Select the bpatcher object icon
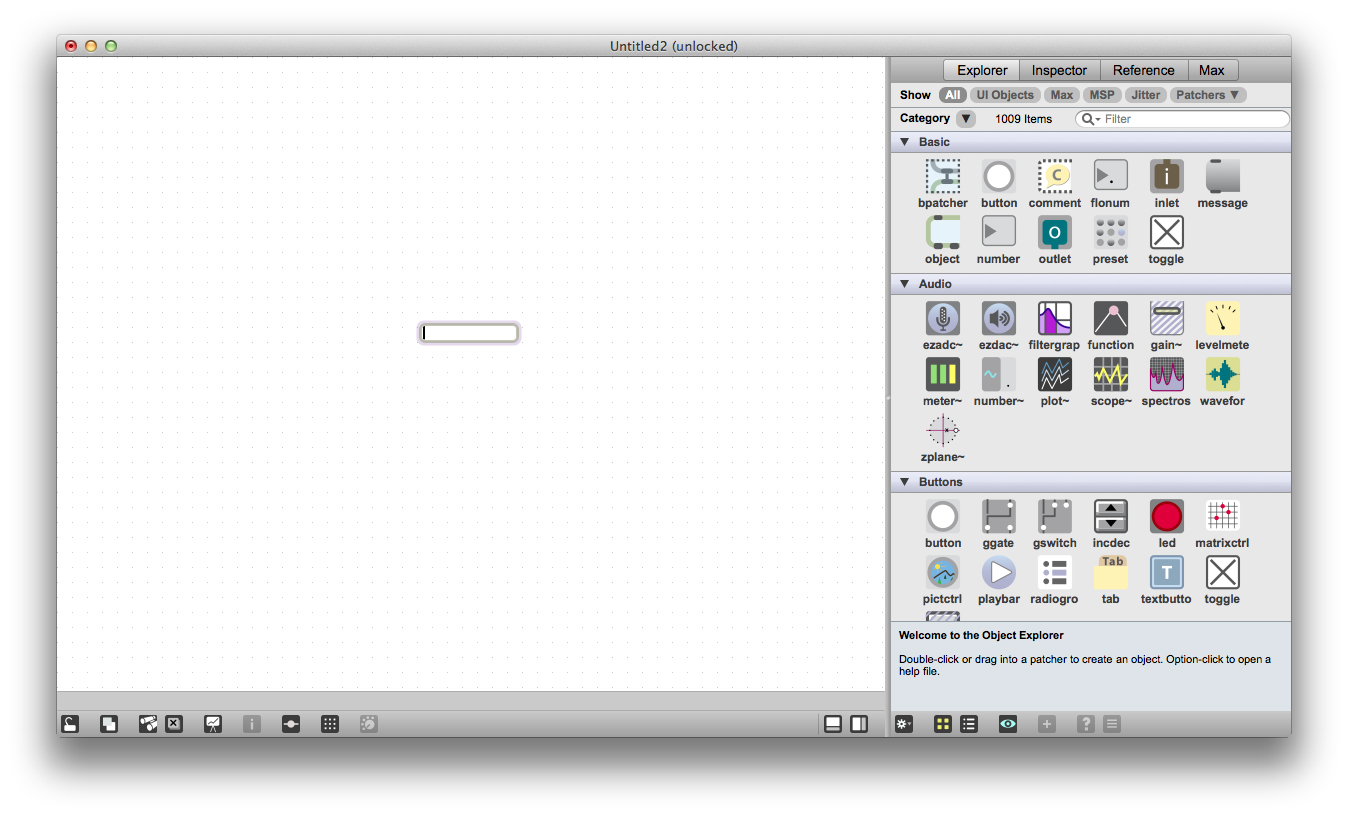Viewport: 1348px width, 816px height. pos(942,177)
